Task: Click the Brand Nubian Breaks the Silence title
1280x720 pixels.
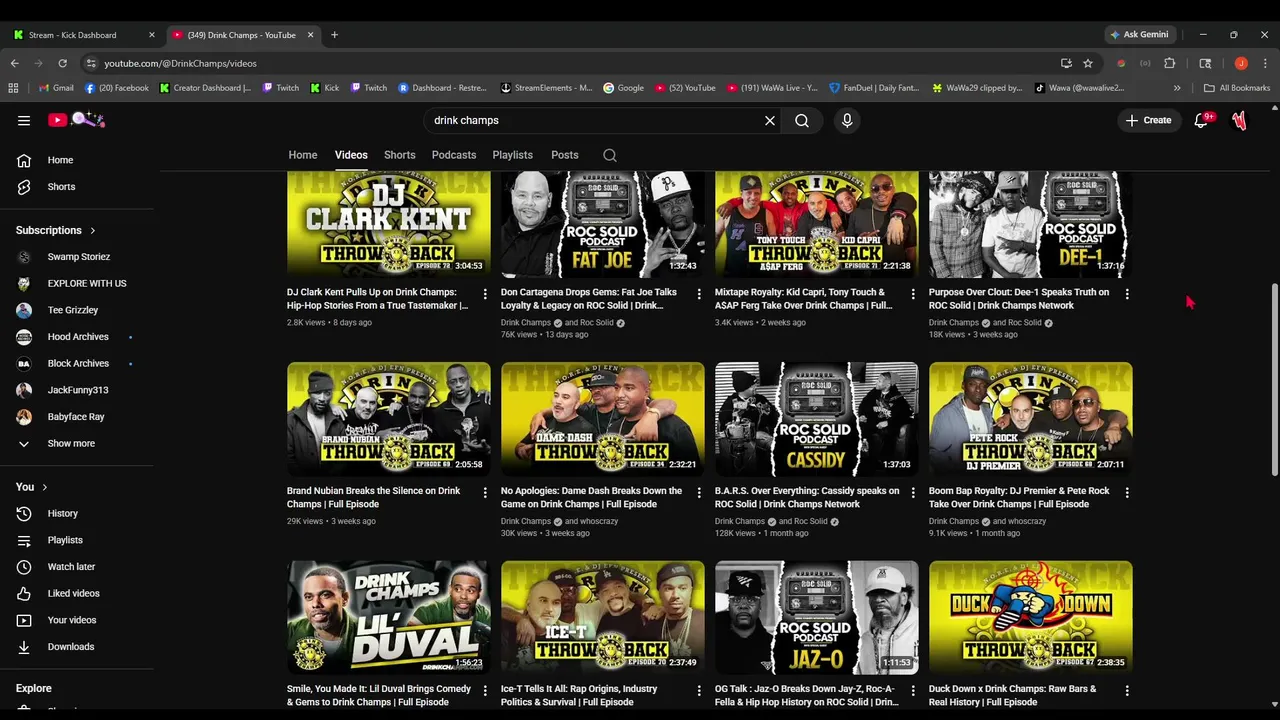Action: [x=374, y=497]
